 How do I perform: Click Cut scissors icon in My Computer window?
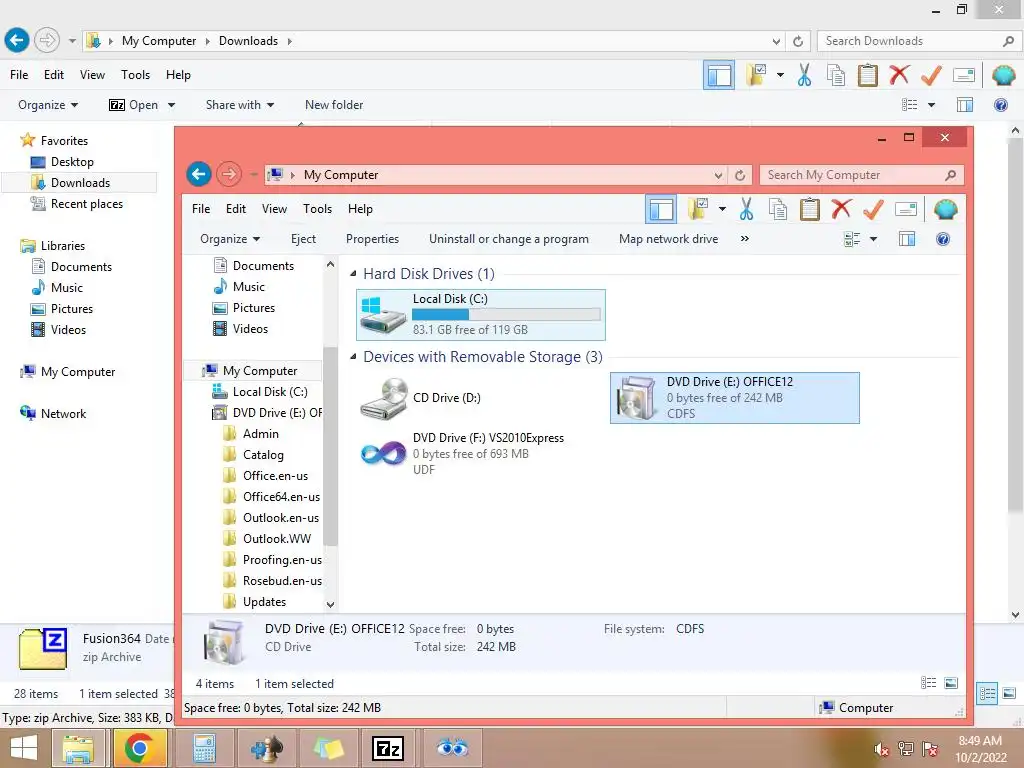(x=746, y=209)
